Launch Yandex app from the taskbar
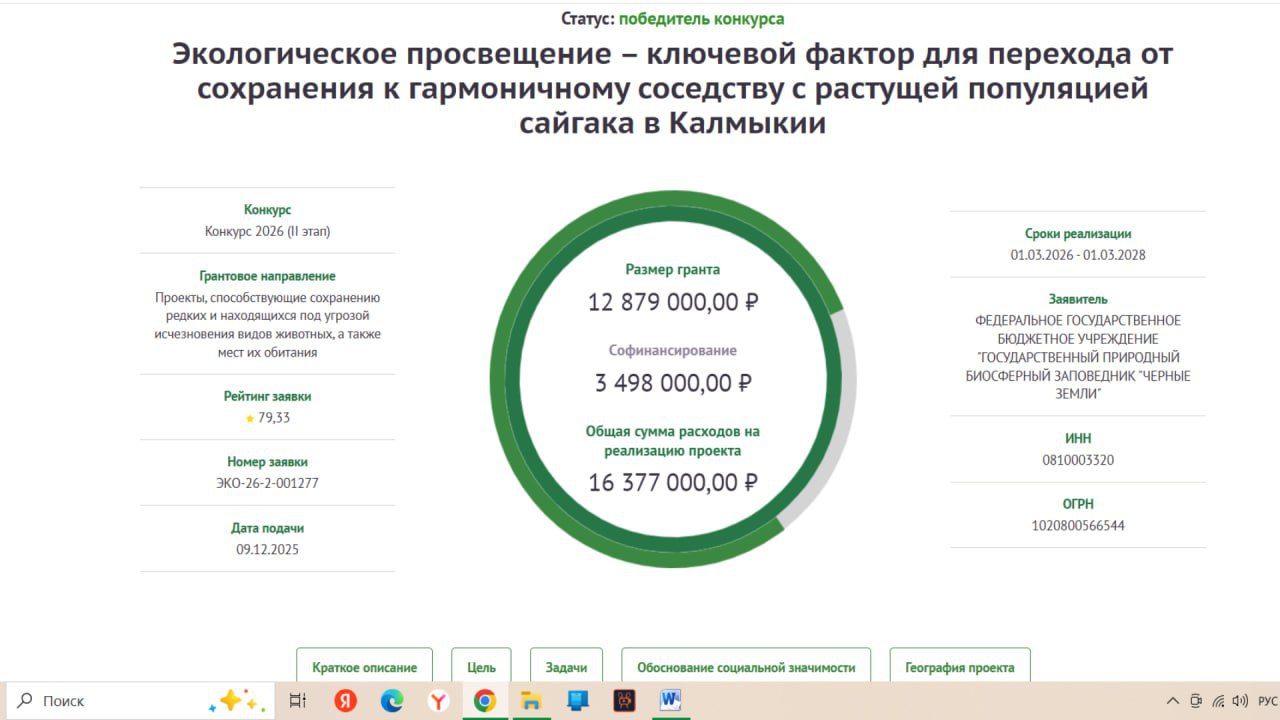The height and width of the screenshot is (720, 1280). (345, 701)
